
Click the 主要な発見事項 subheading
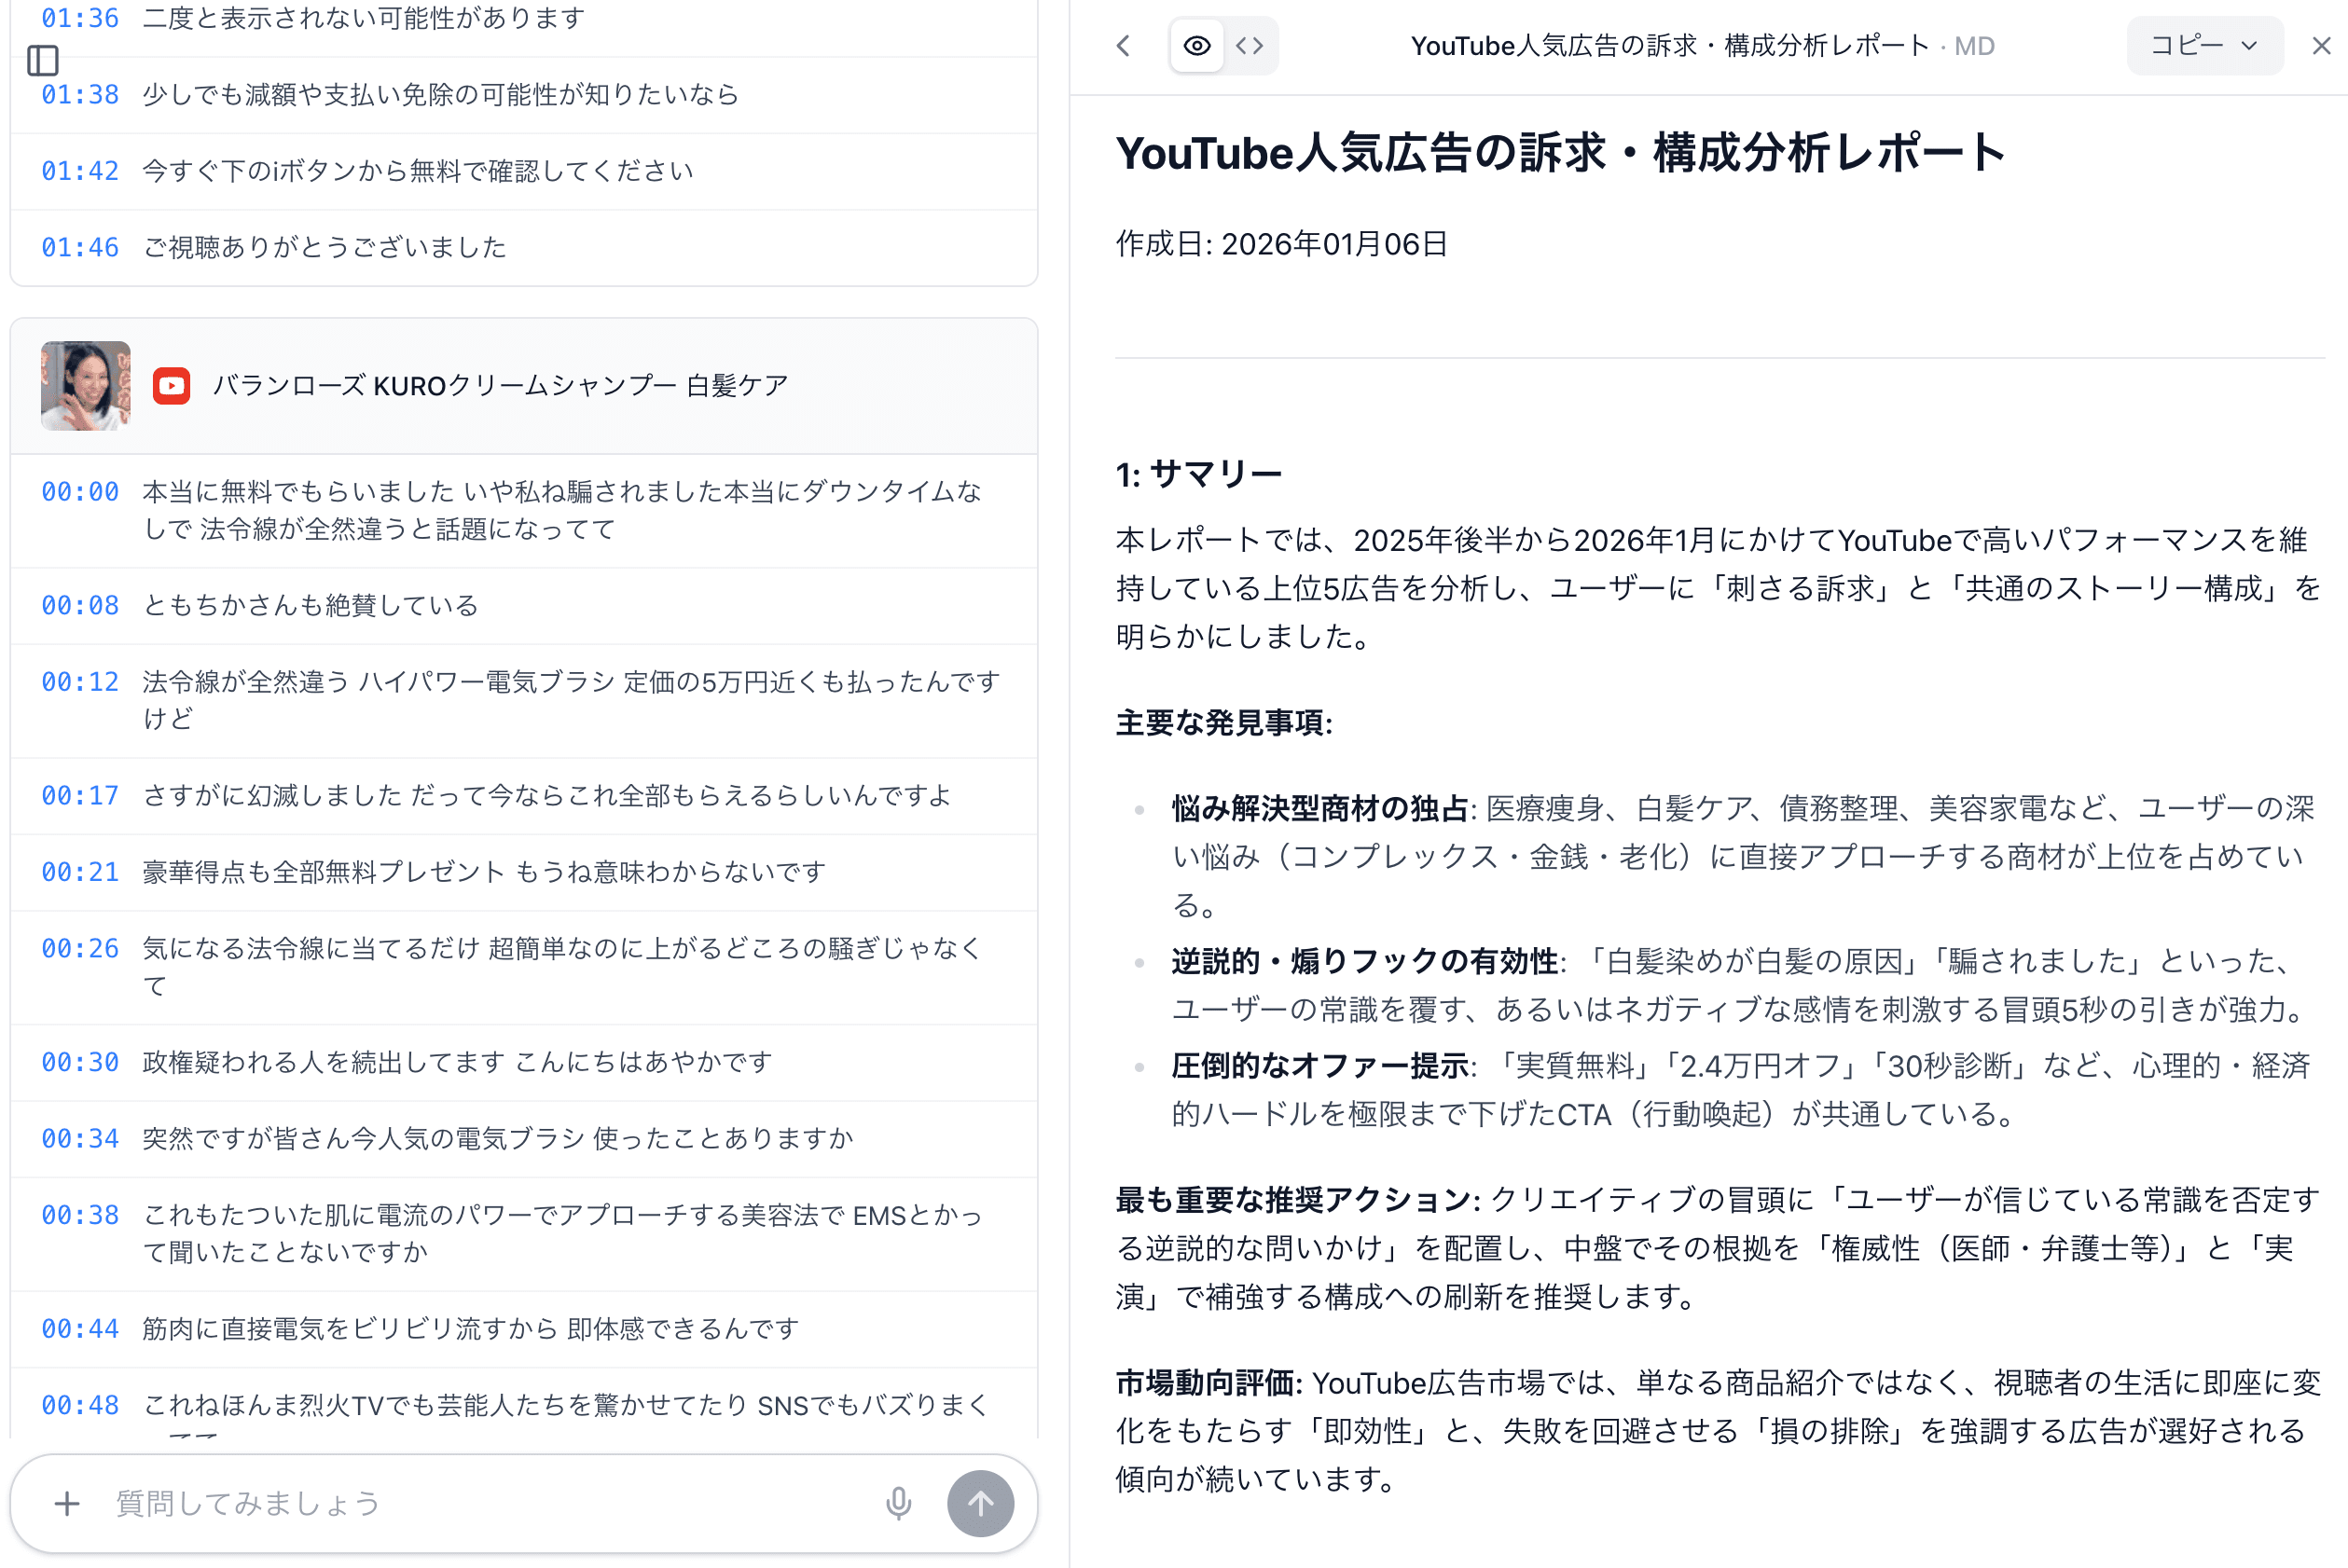(1224, 723)
